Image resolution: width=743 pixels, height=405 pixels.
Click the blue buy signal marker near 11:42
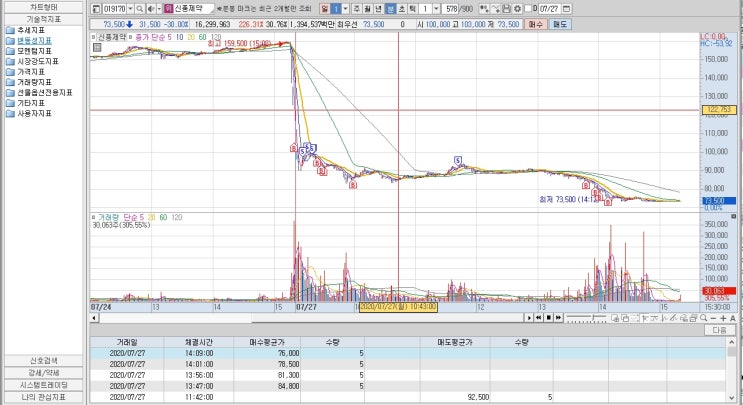(458, 161)
